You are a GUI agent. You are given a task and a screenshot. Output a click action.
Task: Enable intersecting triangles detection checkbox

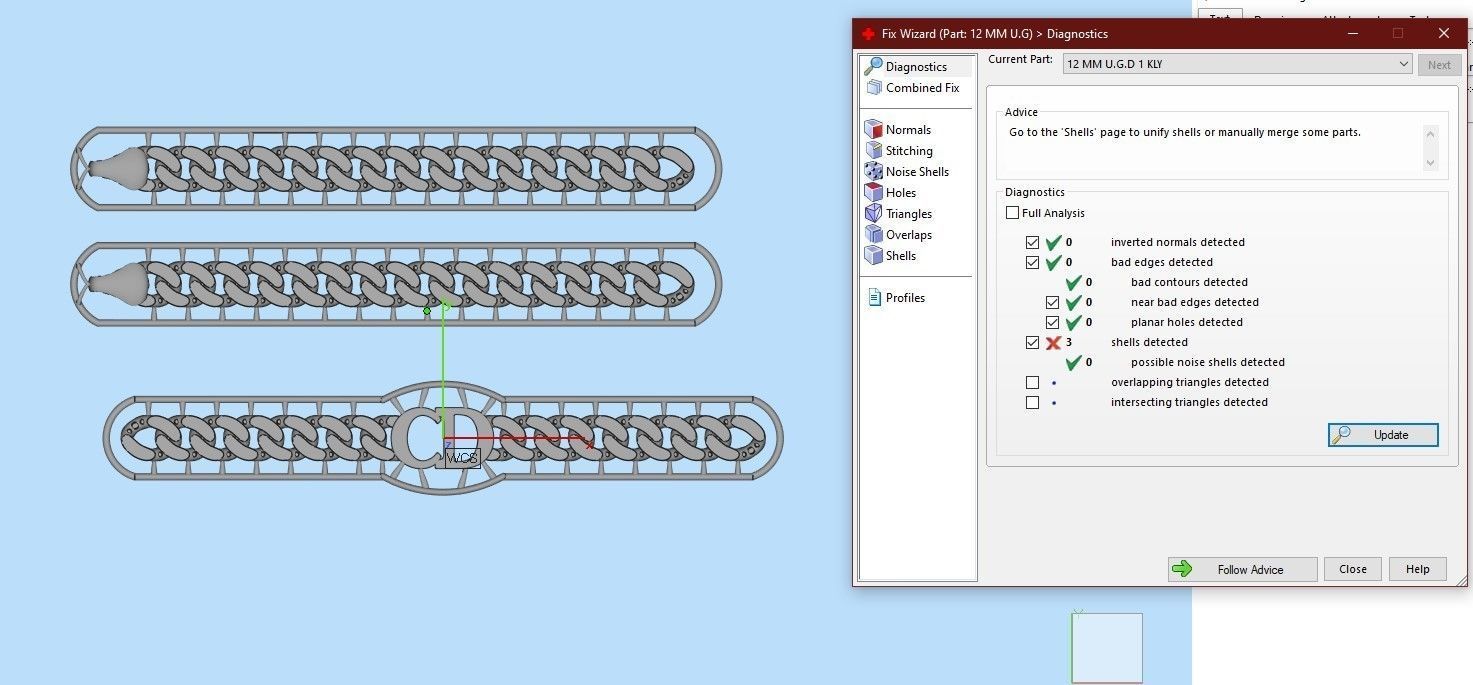coord(1032,403)
